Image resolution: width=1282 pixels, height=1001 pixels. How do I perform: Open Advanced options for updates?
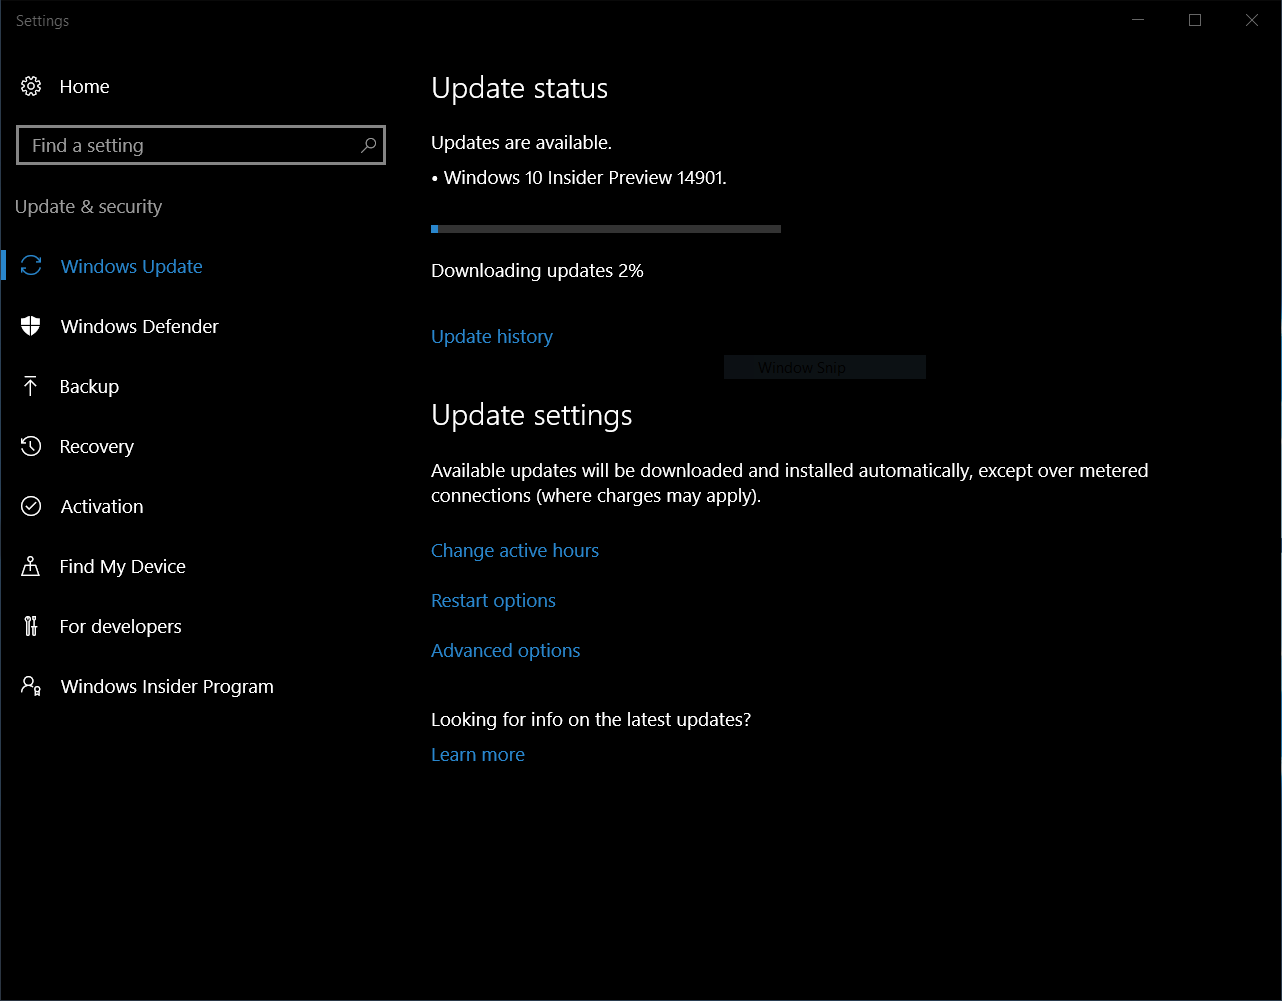pyautogui.click(x=505, y=651)
